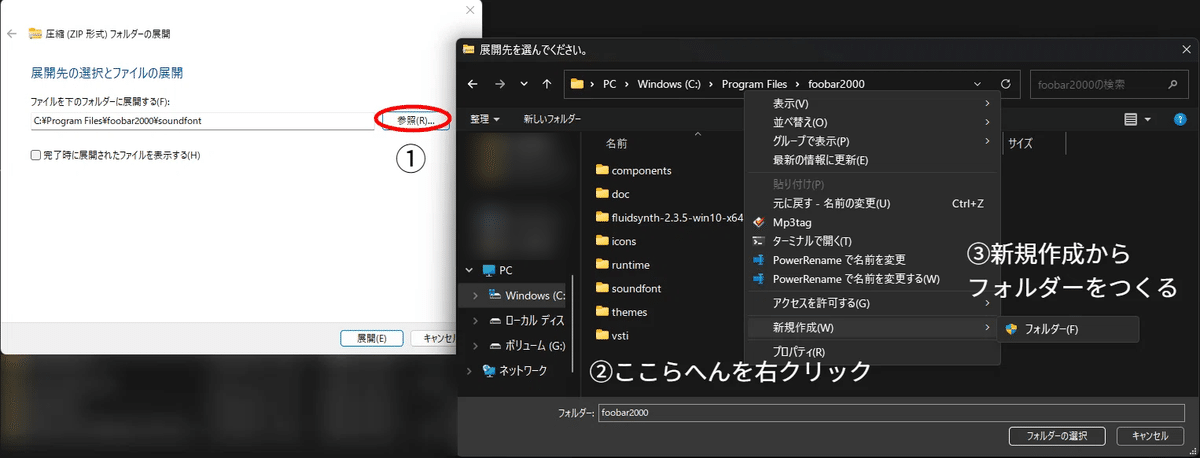Open 表示(V) context submenu
Viewport: 1200px width, 458px height.
(873, 103)
